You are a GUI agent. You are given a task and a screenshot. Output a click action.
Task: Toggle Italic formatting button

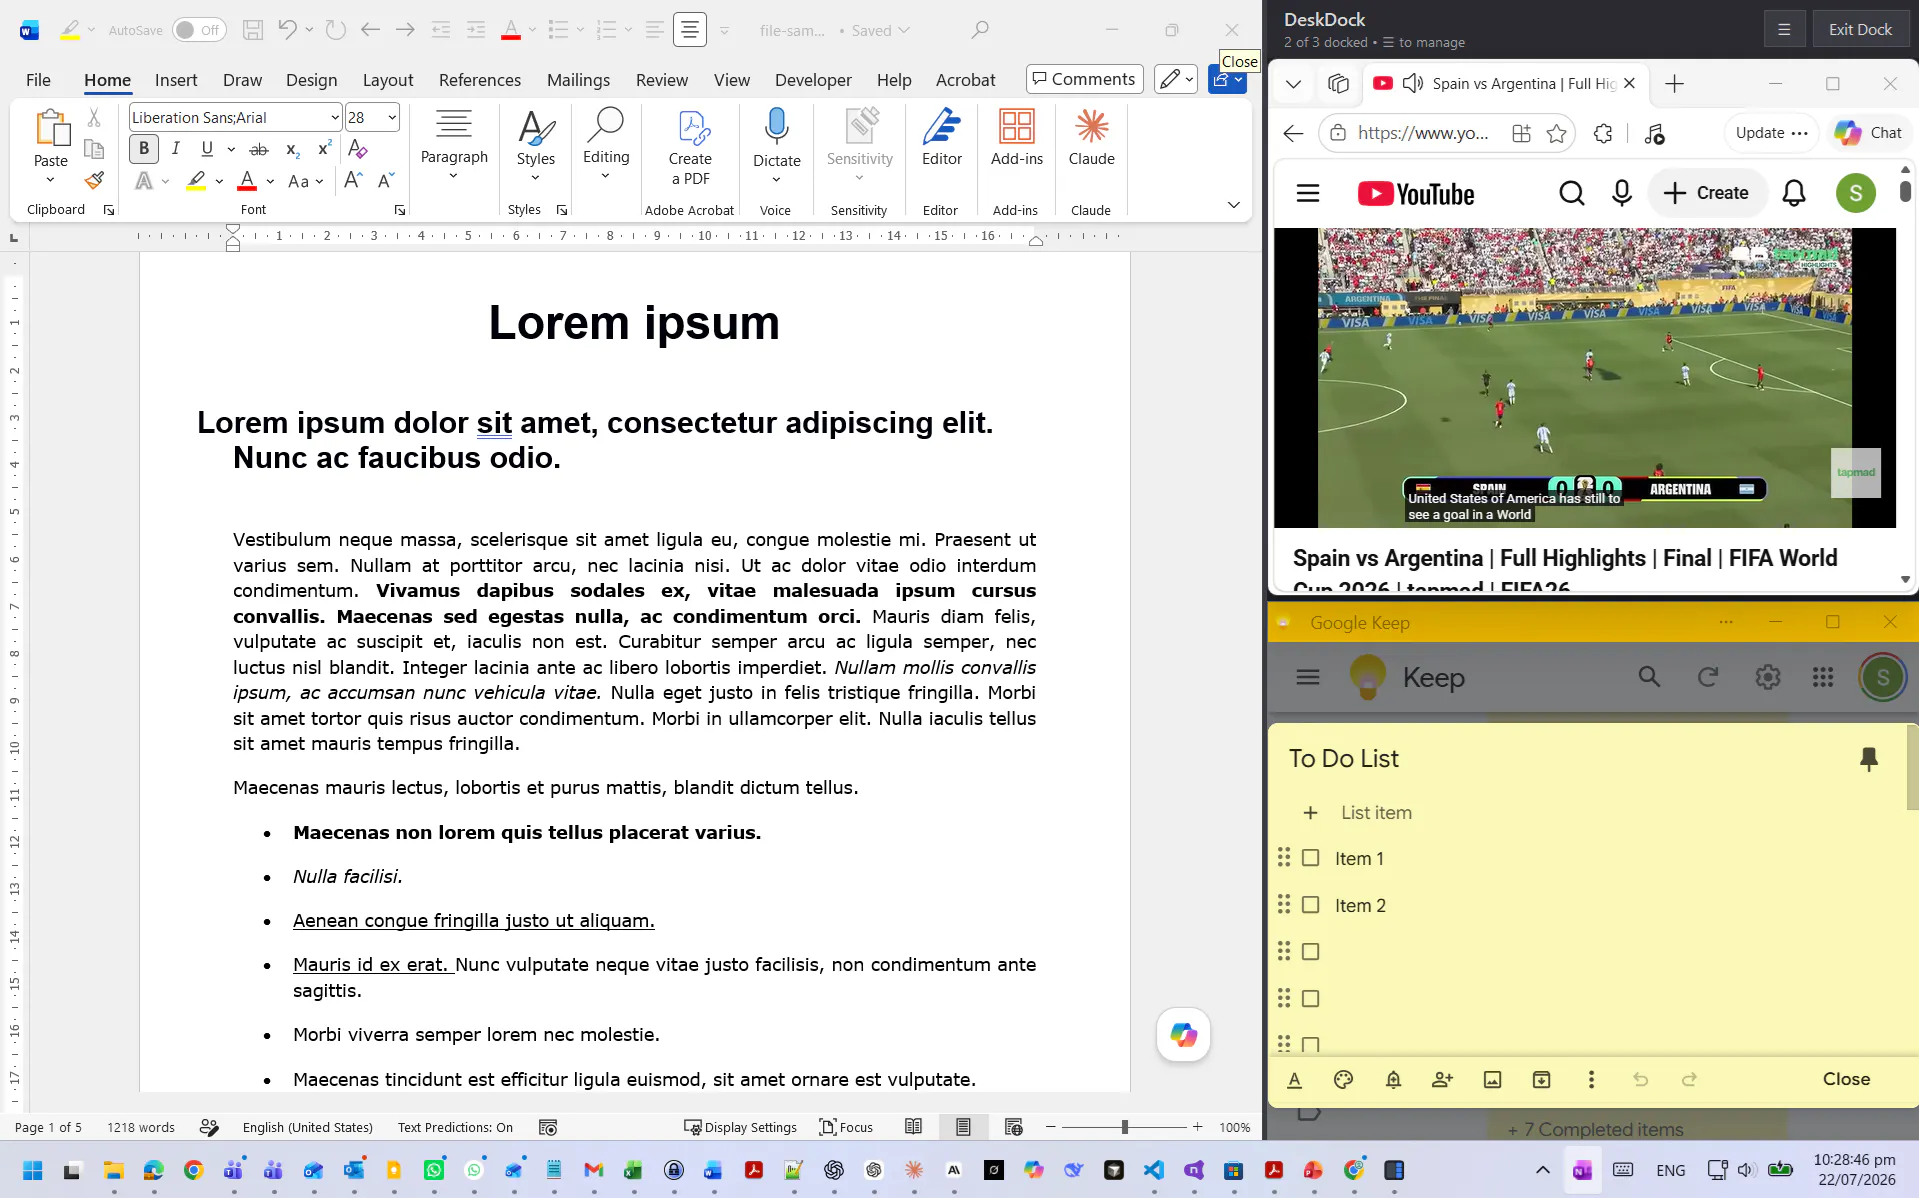(176, 149)
